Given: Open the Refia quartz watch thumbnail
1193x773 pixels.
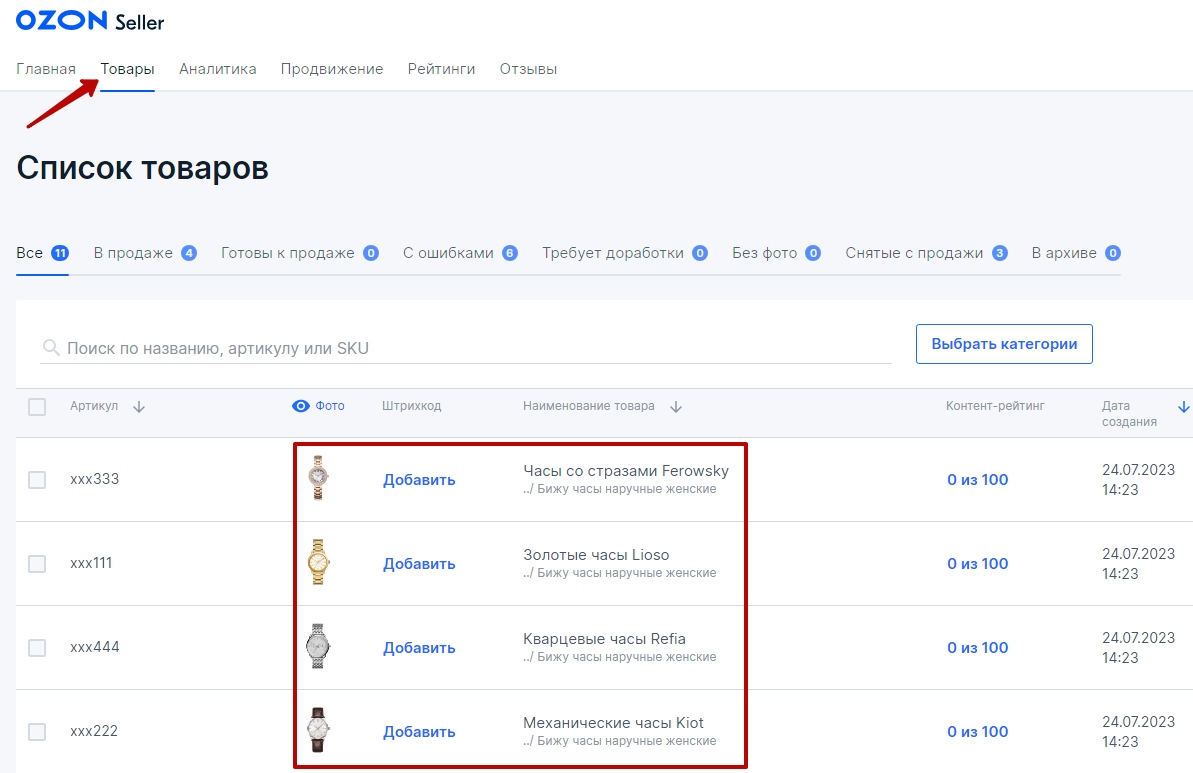Looking at the screenshot, I should click(318, 646).
